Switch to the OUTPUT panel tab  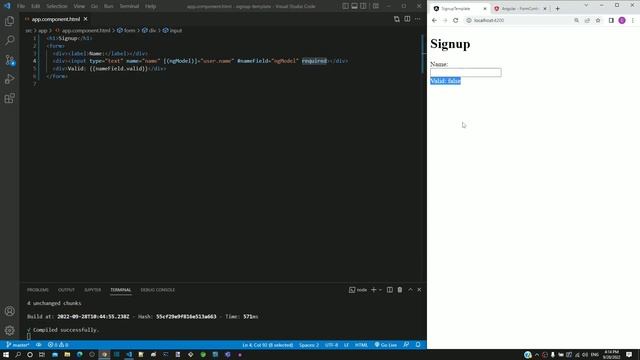(x=66, y=290)
